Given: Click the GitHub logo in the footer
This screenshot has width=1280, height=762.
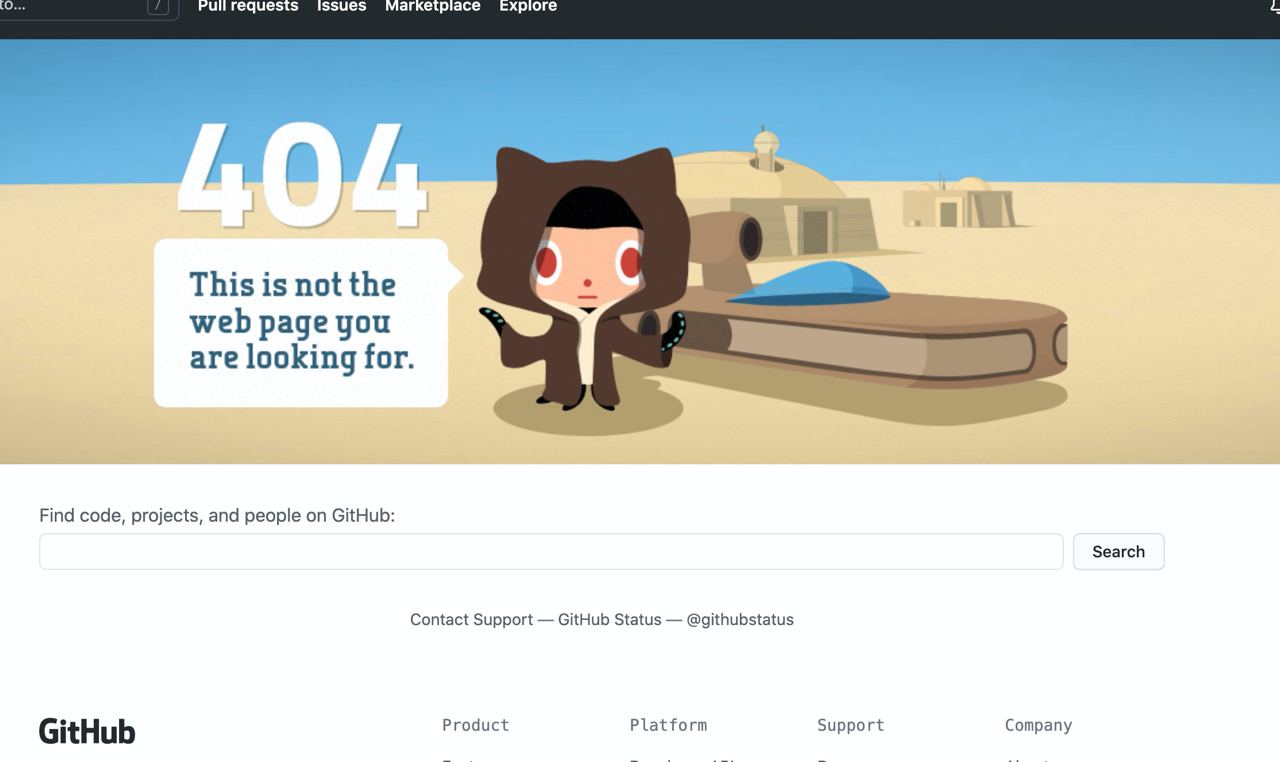Looking at the screenshot, I should 87,731.
